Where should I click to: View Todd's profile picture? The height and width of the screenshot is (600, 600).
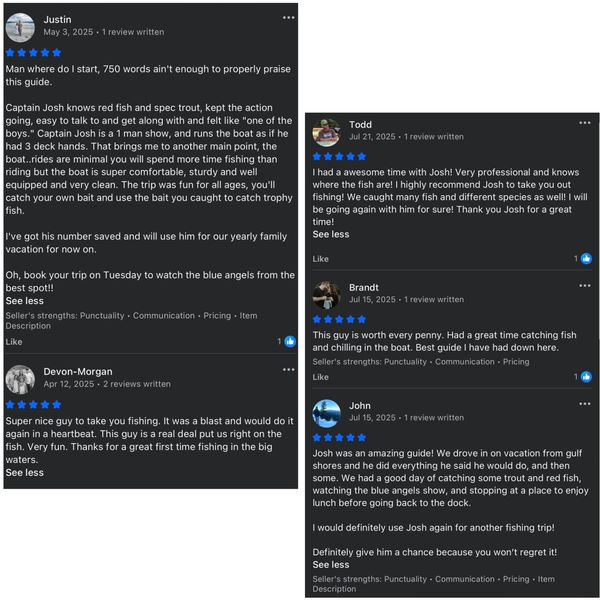click(x=326, y=131)
